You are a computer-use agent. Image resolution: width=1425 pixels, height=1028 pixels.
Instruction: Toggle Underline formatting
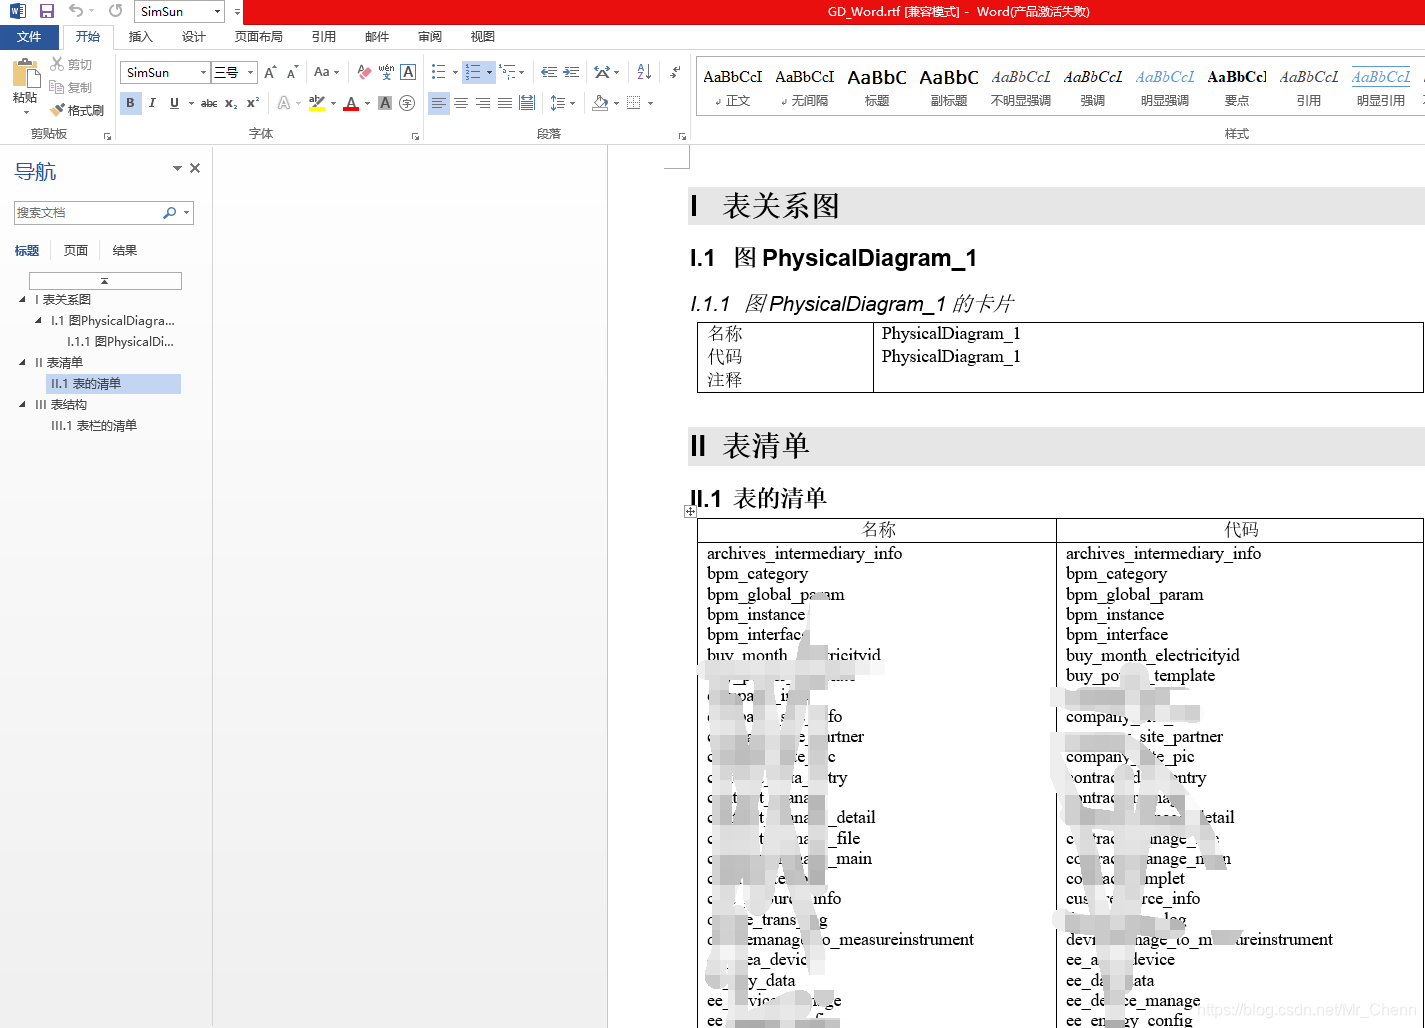pos(174,103)
